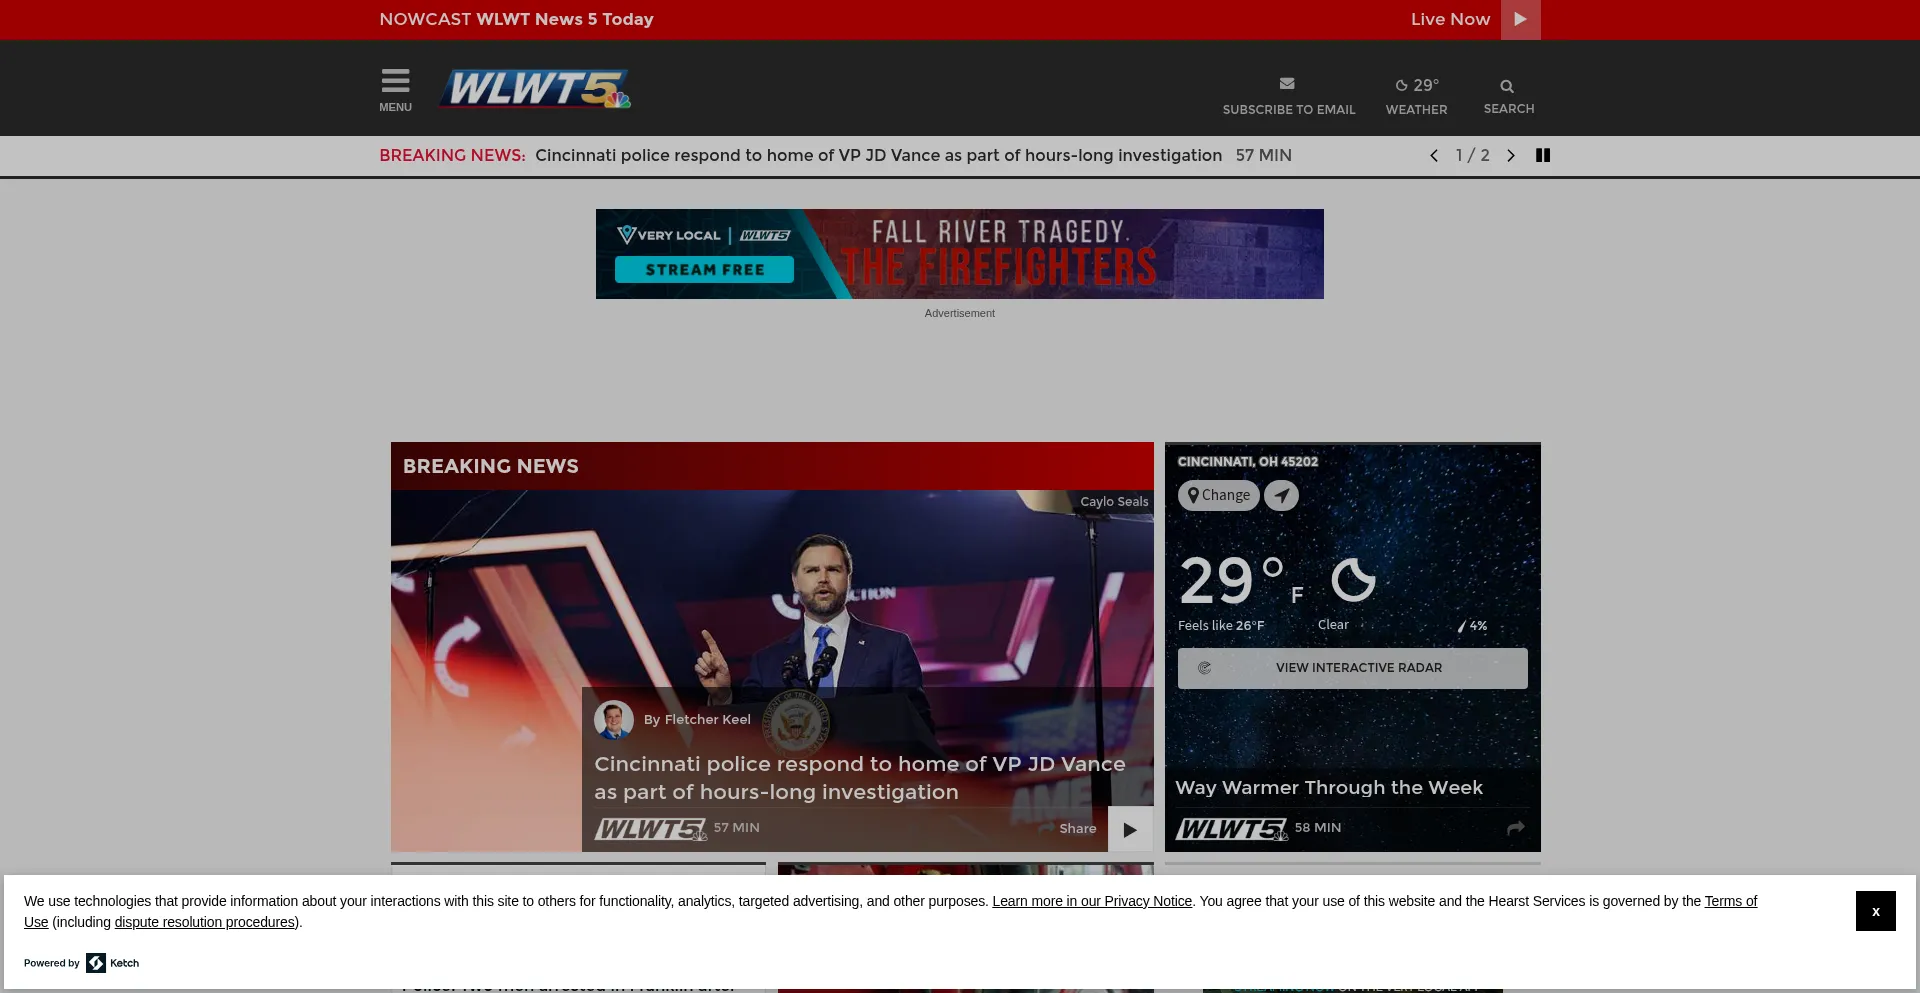Click the radar icon next to VIEW INTERACTIVE RADAR
Image resolution: width=1920 pixels, height=993 pixels.
click(1205, 668)
